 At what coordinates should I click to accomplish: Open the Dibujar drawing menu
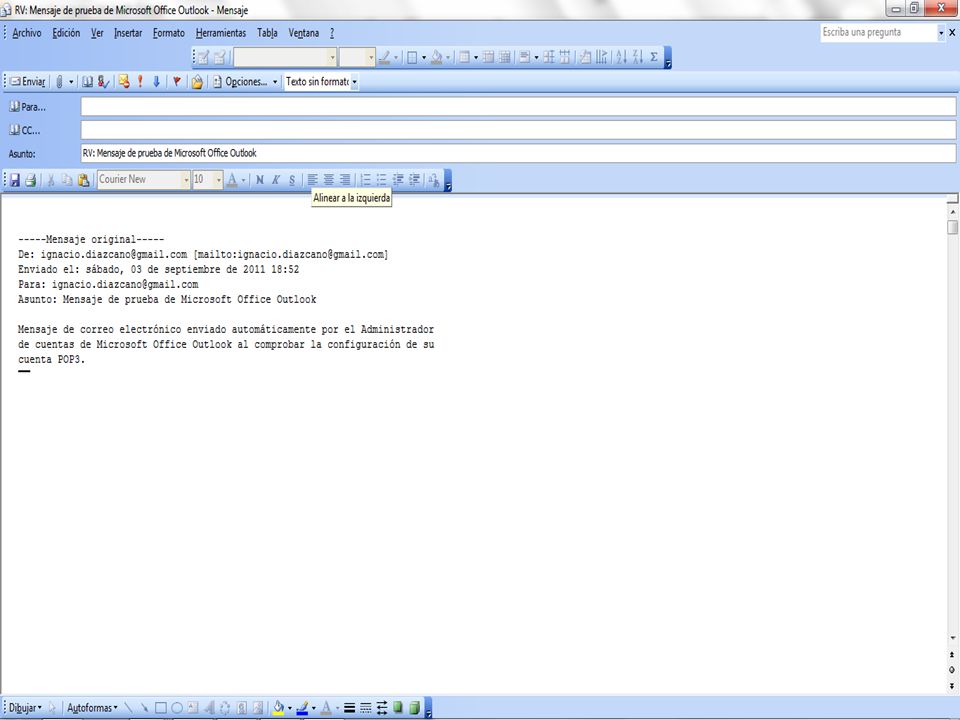click(25, 708)
